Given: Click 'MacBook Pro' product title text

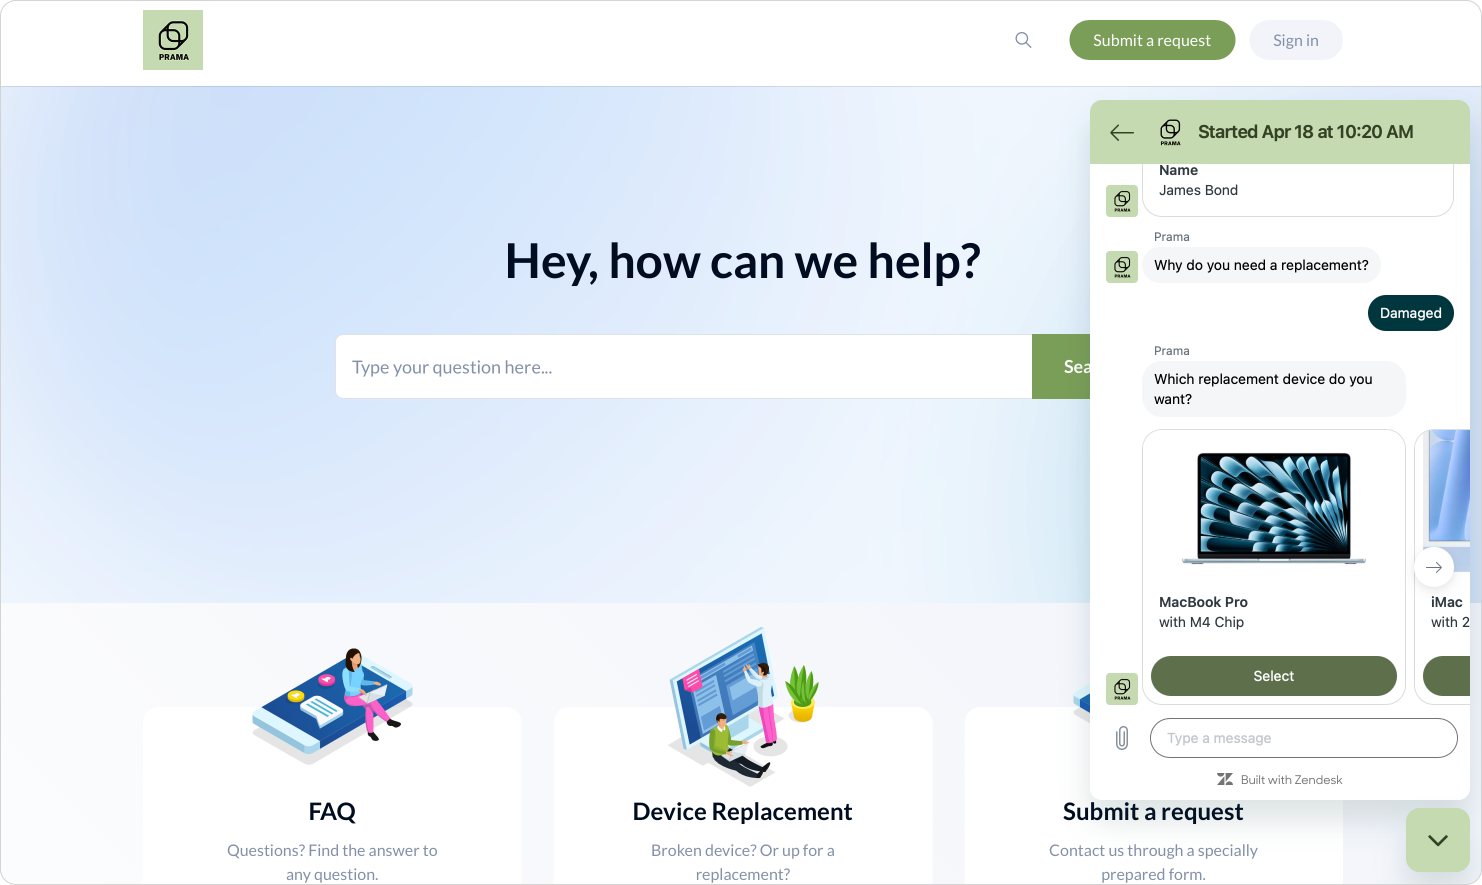Looking at the screenshot, I should point(1203,602).
